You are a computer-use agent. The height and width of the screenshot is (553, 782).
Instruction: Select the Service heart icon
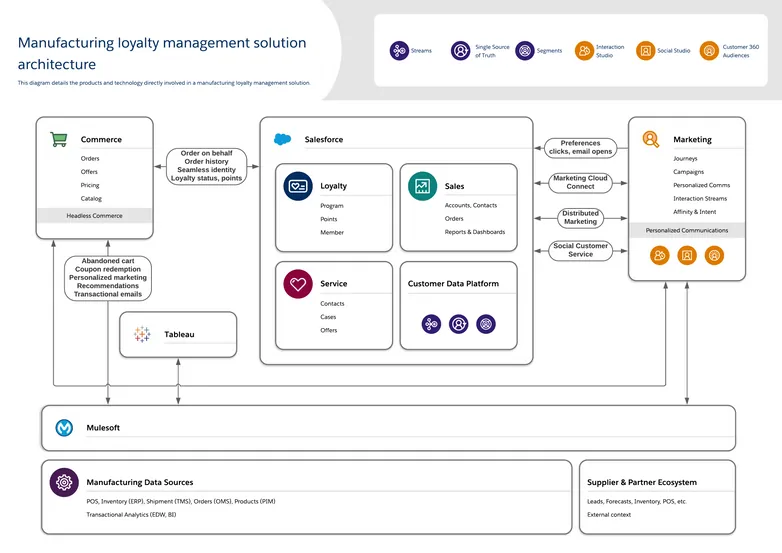tap(297, 284)
